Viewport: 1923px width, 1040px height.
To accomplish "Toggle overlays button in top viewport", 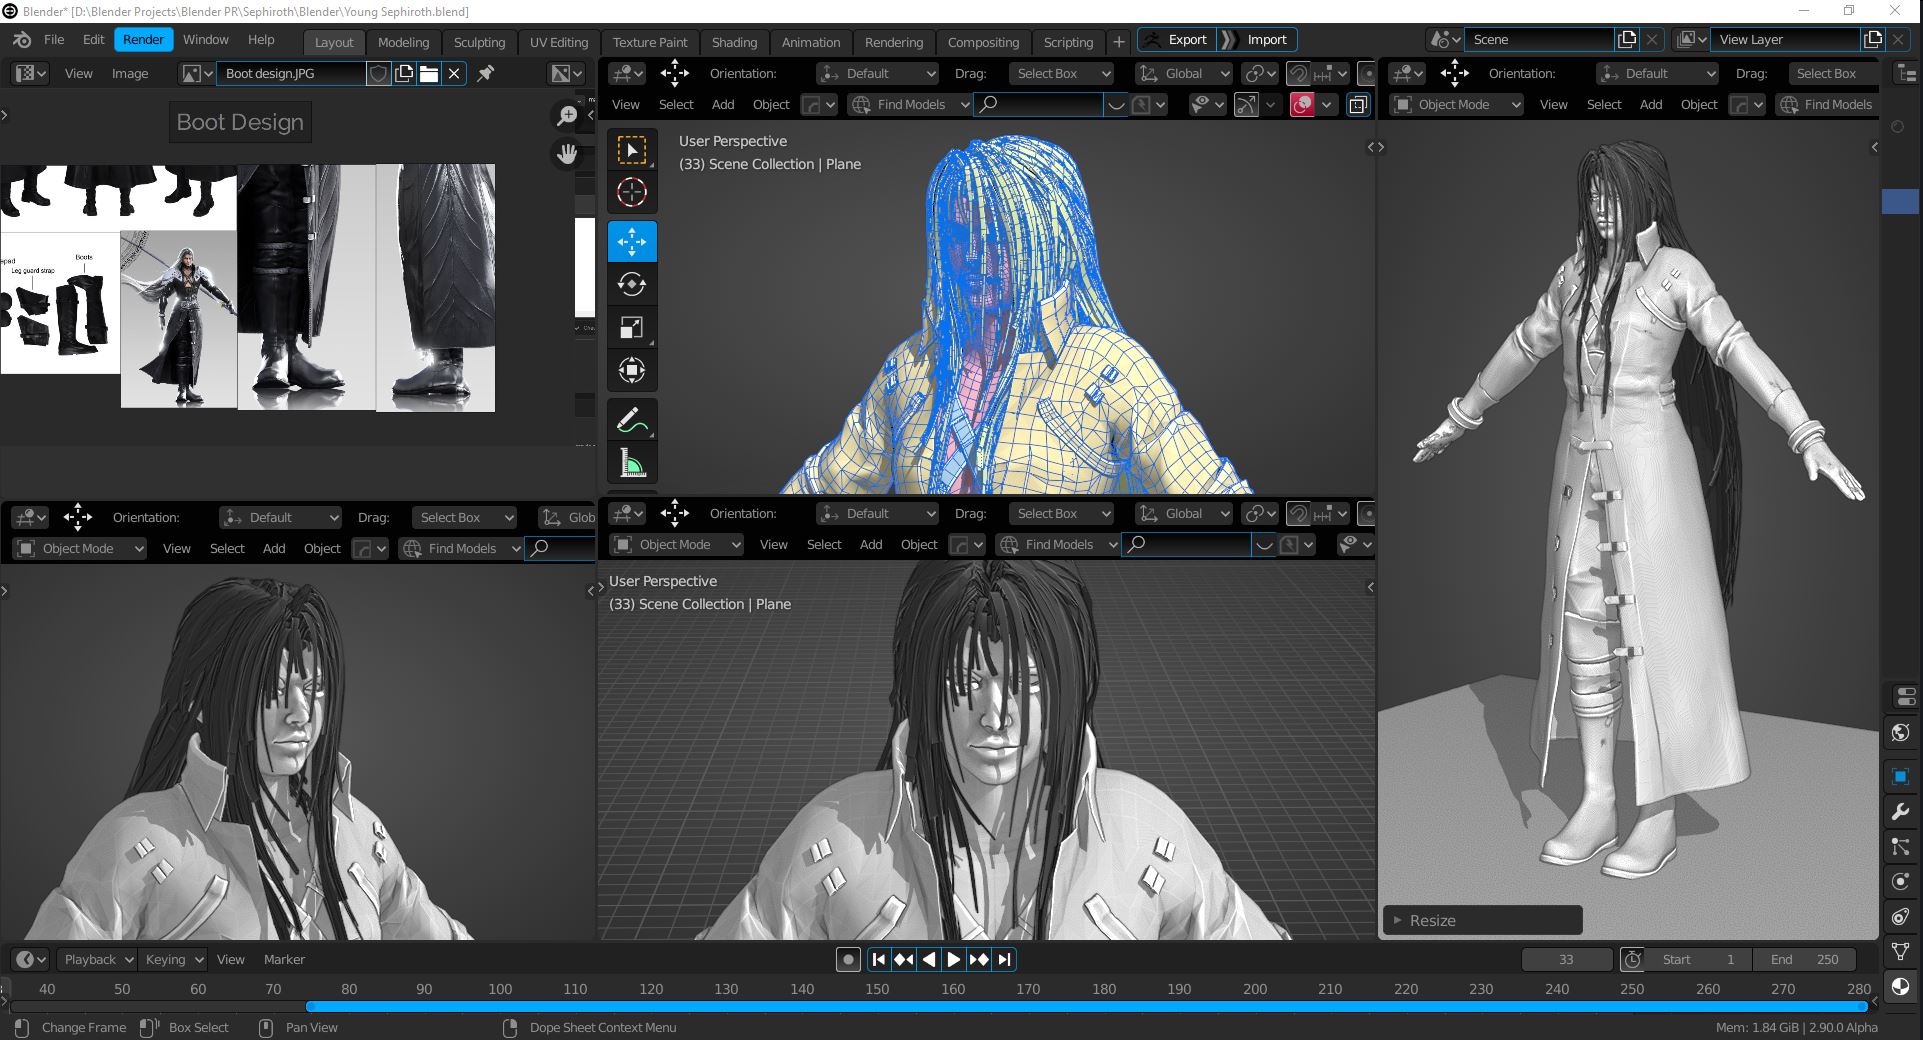I will click(1302, 104).
